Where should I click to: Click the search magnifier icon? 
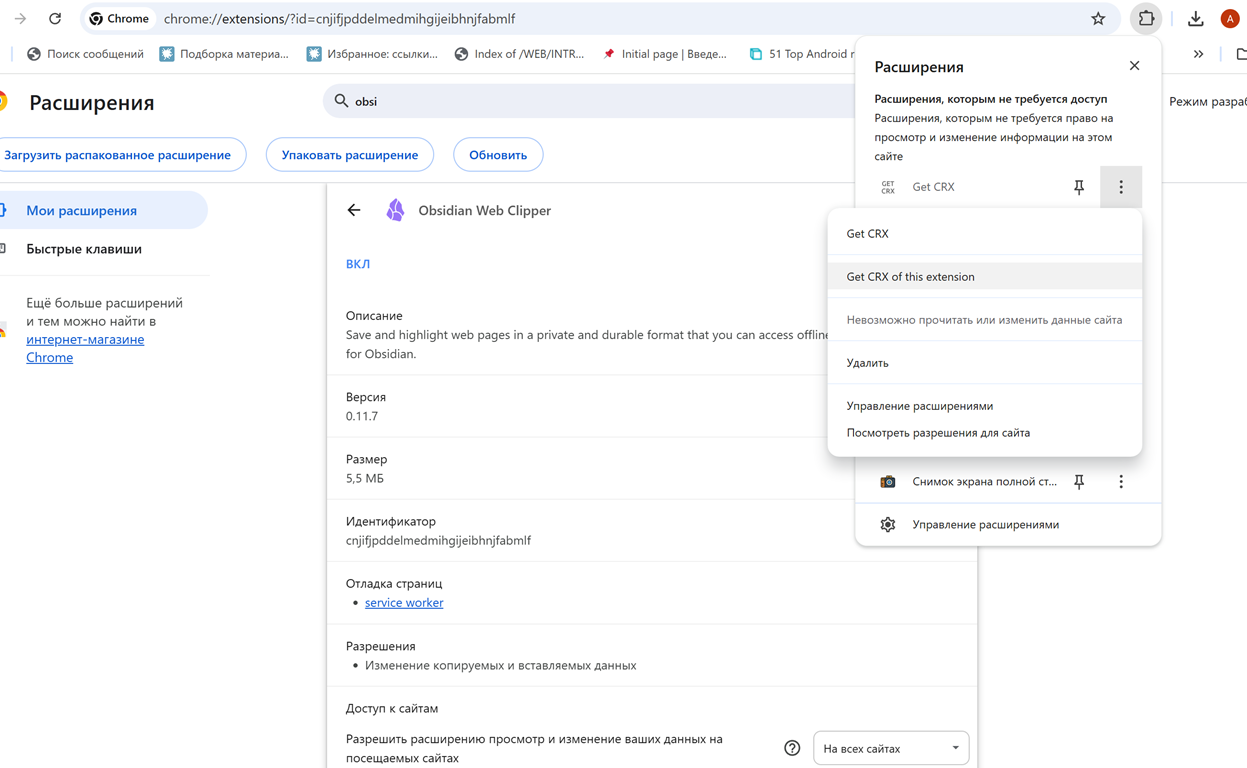[341, 101]
